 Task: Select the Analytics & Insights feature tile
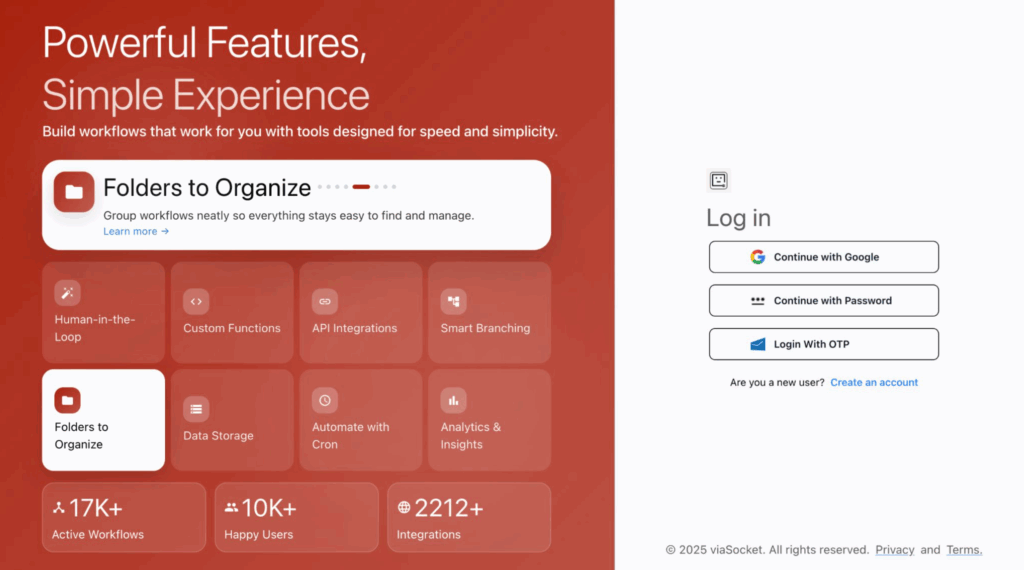pos(489,420)
